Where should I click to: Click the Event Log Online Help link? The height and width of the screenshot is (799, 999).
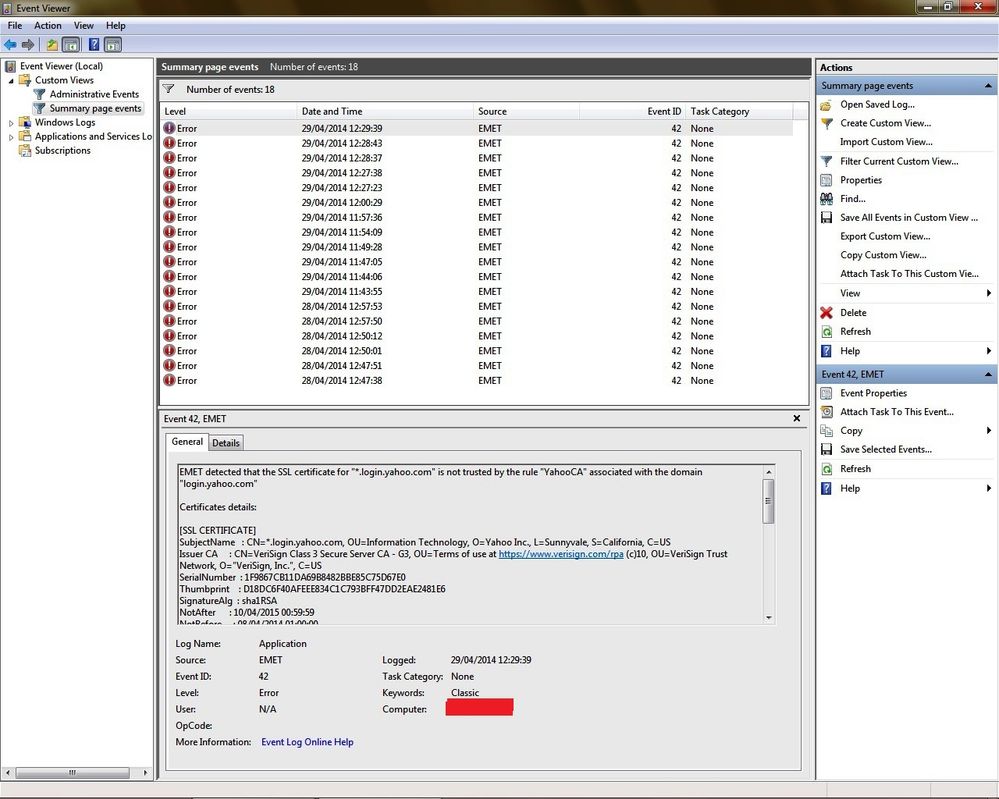[307, 742]
